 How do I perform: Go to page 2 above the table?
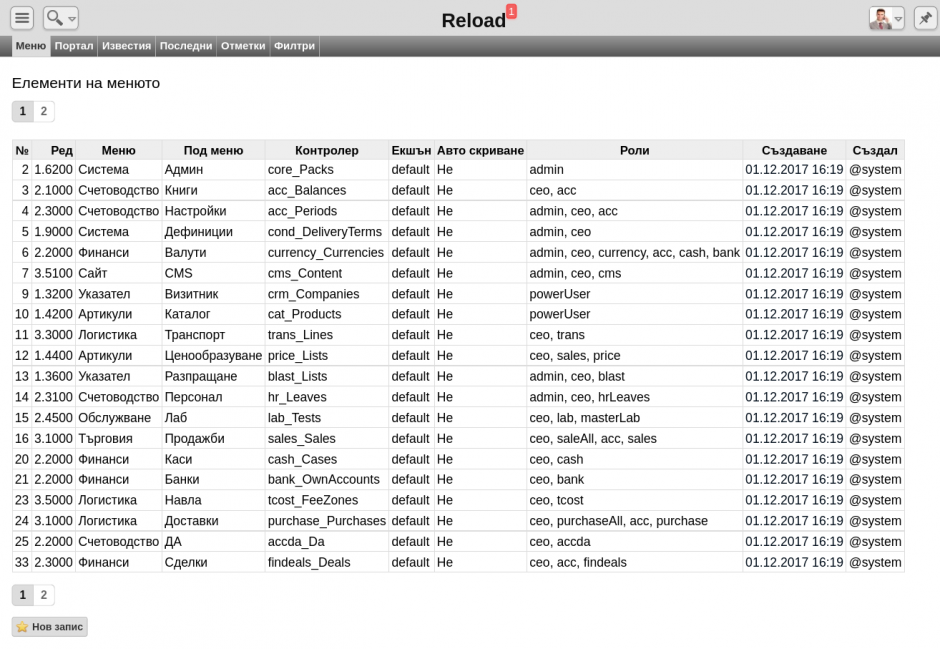click(x=44, y=111)
